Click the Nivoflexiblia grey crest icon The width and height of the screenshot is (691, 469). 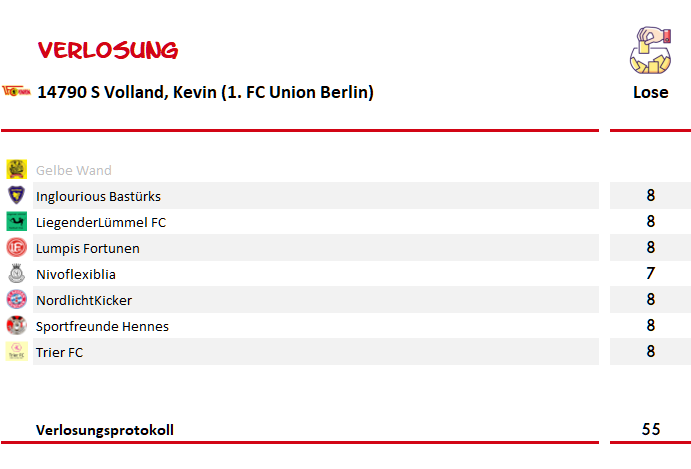(x=17, y=273)
